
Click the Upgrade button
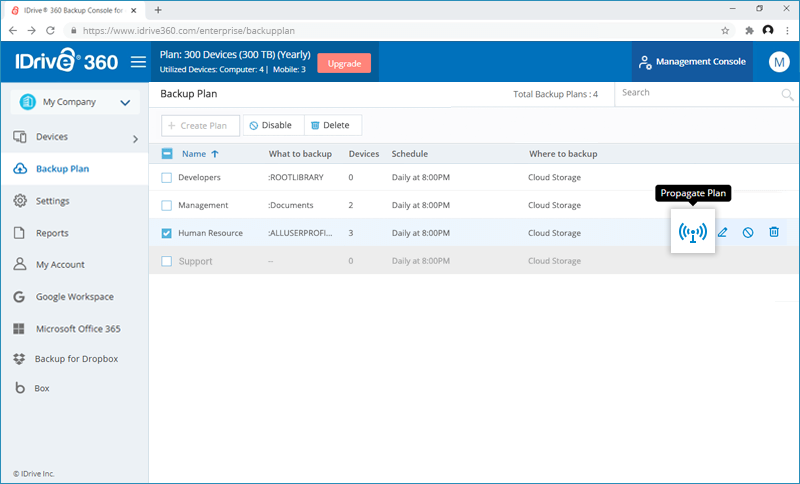344,63
